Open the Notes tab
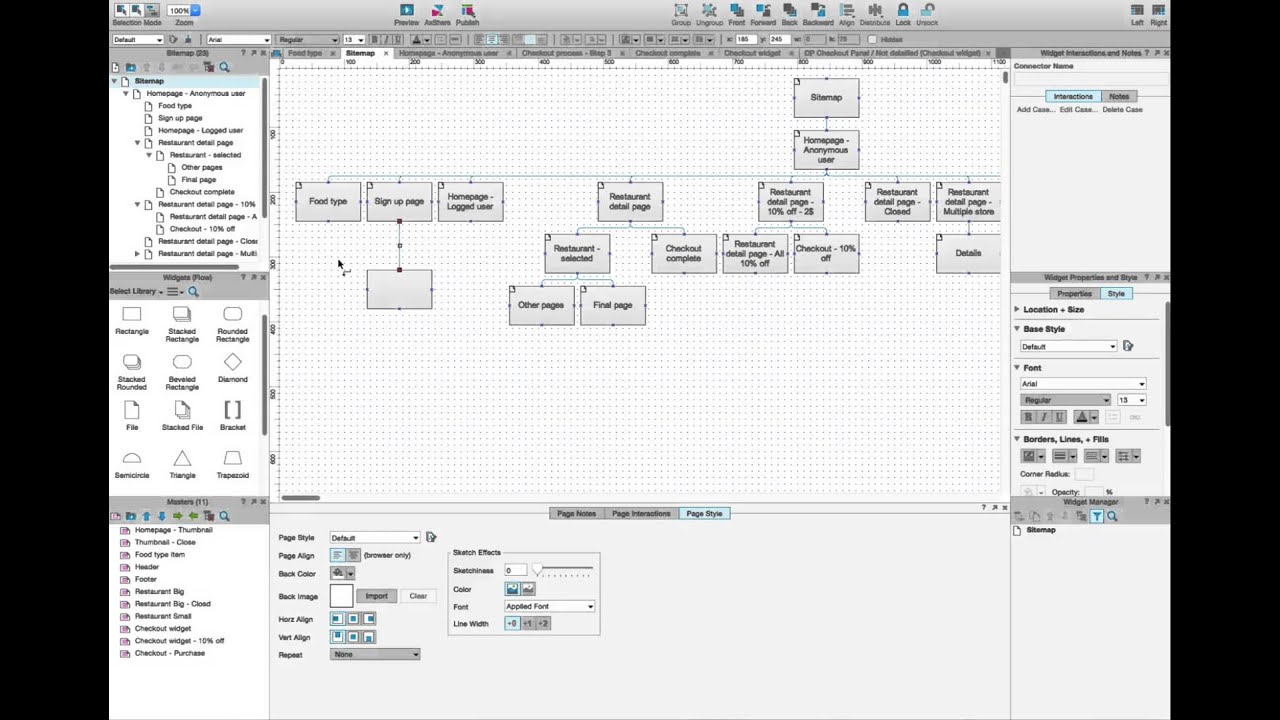 1119,96
